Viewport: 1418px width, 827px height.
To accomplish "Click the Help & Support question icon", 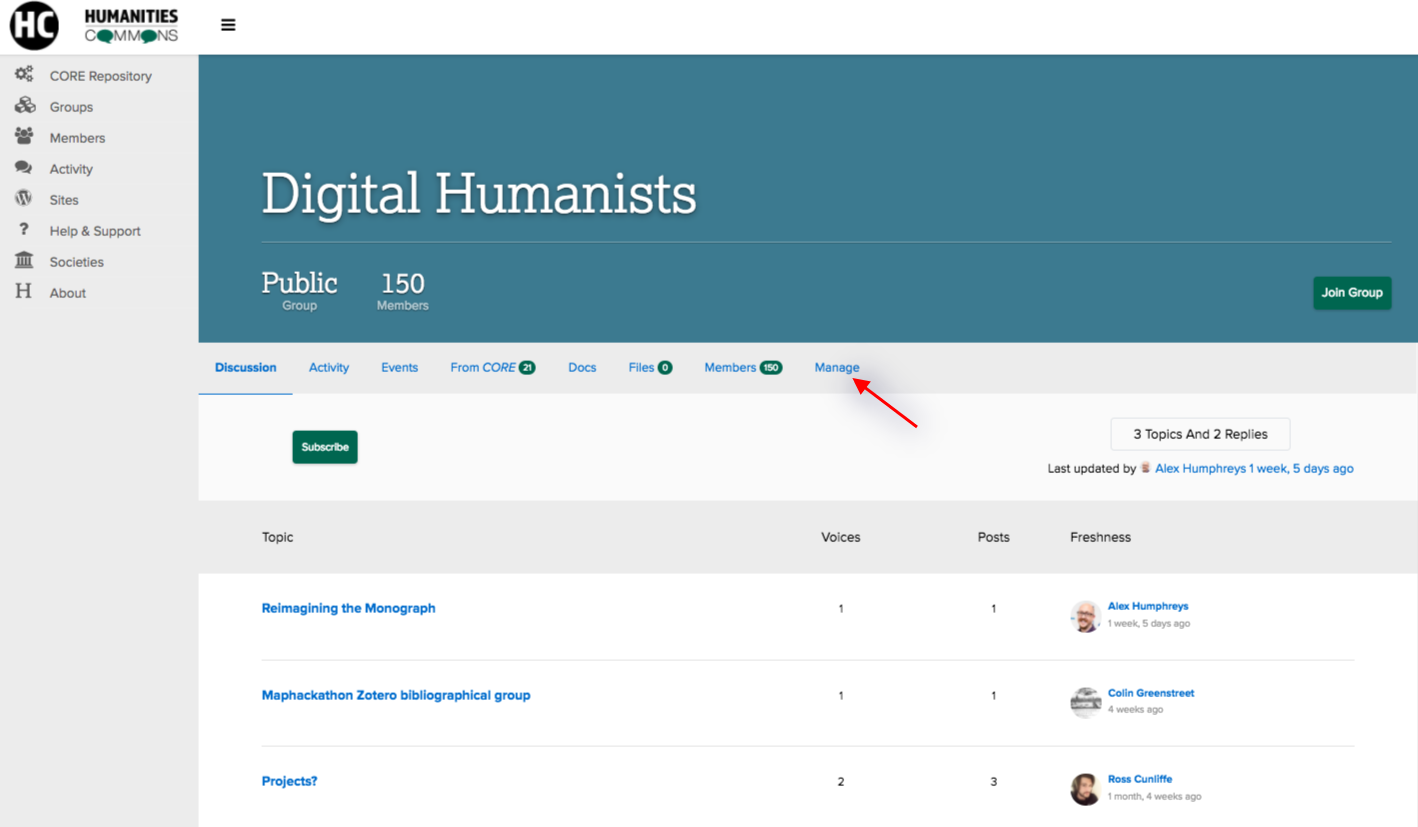I will 24,230.
